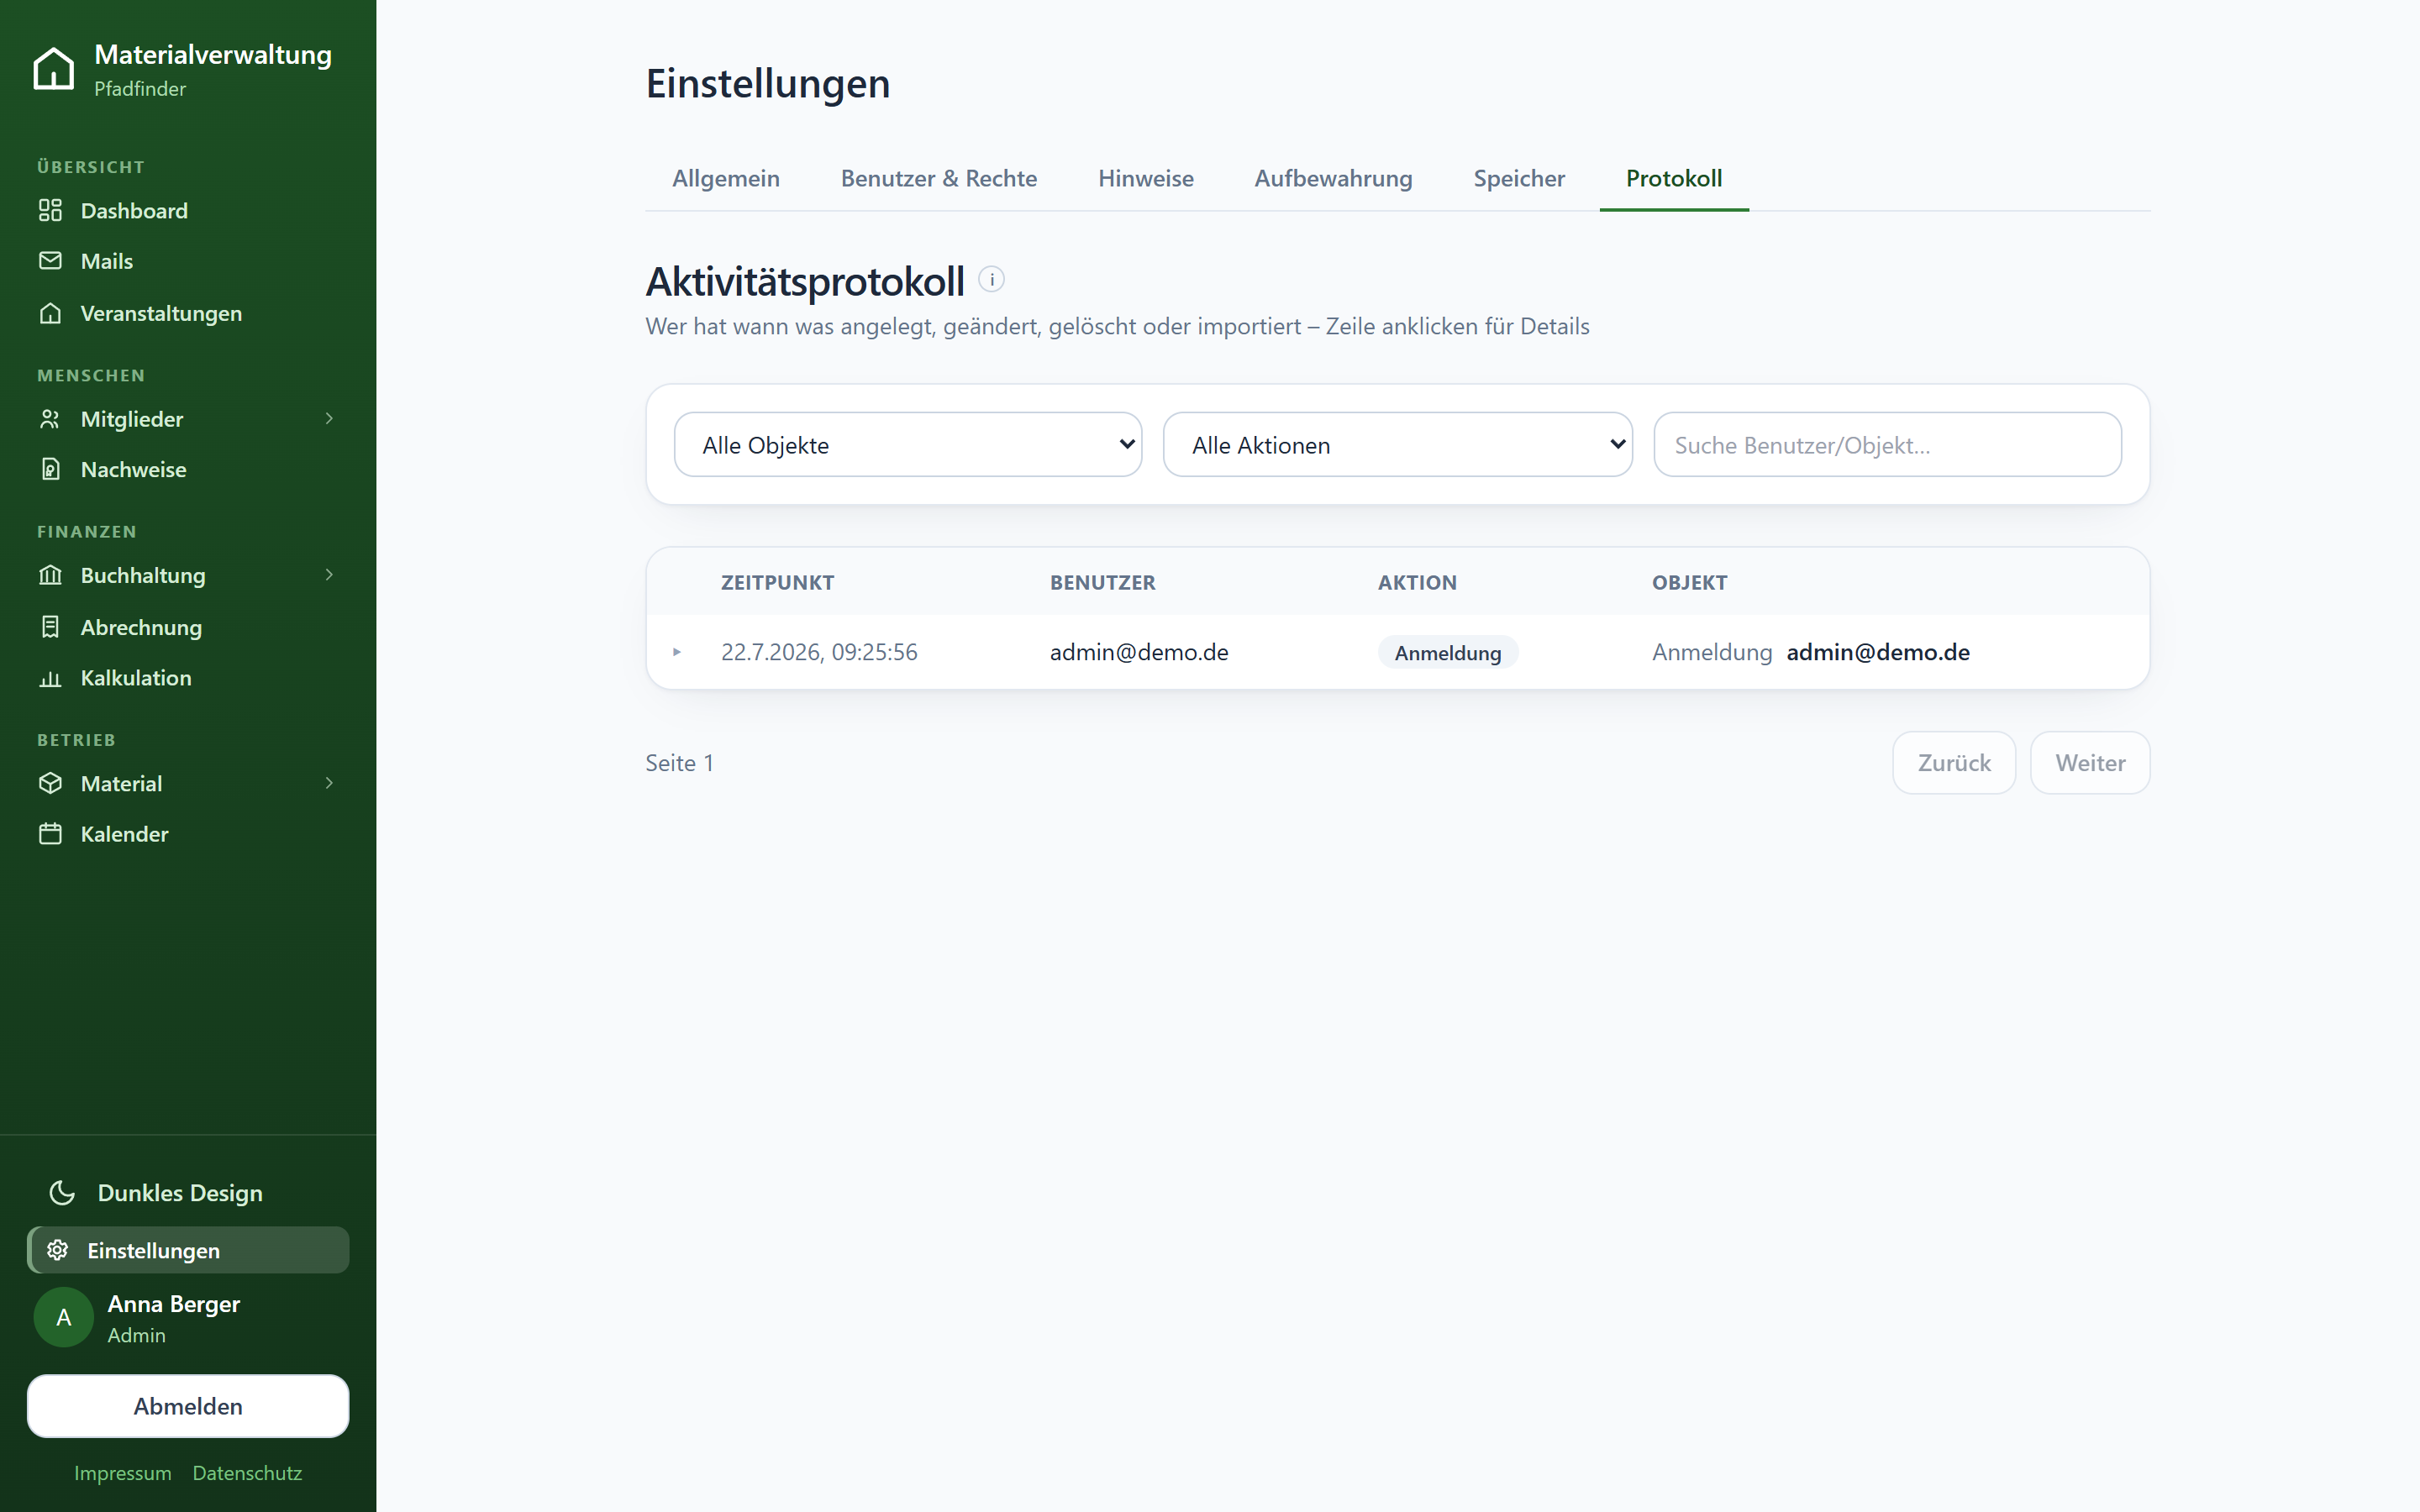Open the Alle Aktionen dropdown

click(1398, 445)
